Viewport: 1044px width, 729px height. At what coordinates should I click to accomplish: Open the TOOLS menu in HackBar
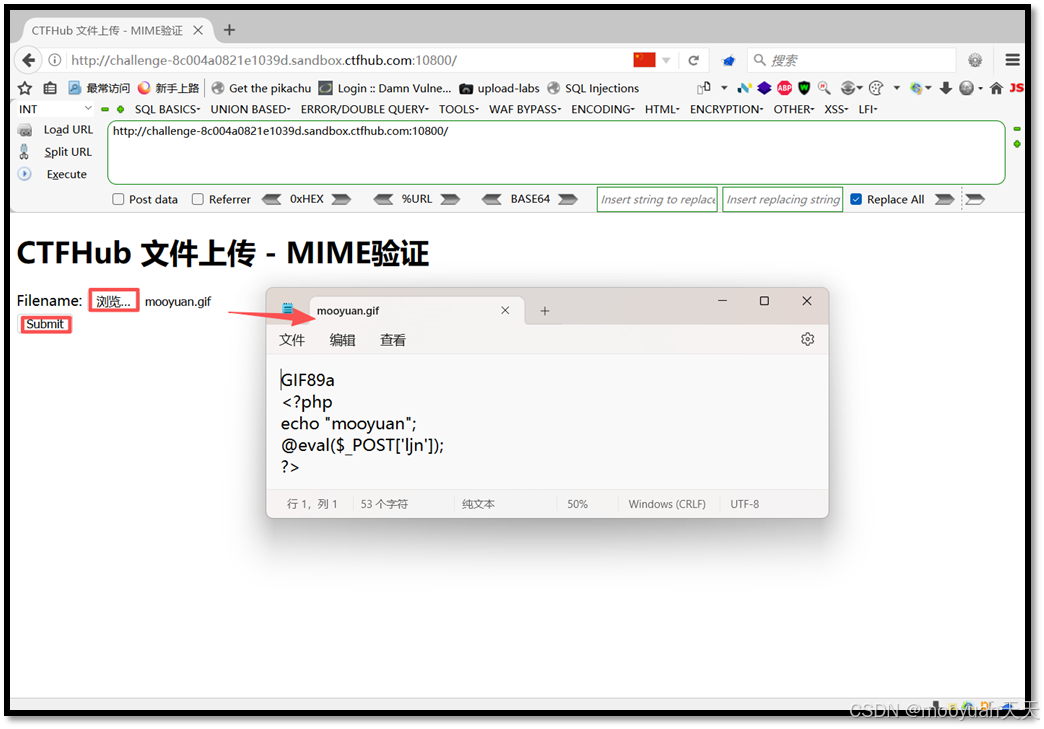coord(459,109)
